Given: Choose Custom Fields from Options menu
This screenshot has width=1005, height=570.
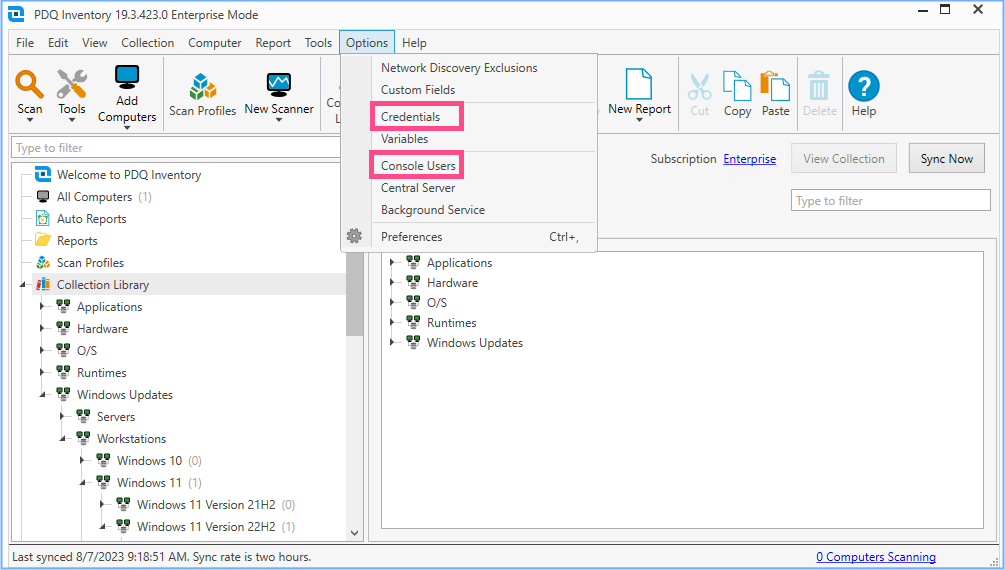Looking at the screenshot, I should (418, 90).
